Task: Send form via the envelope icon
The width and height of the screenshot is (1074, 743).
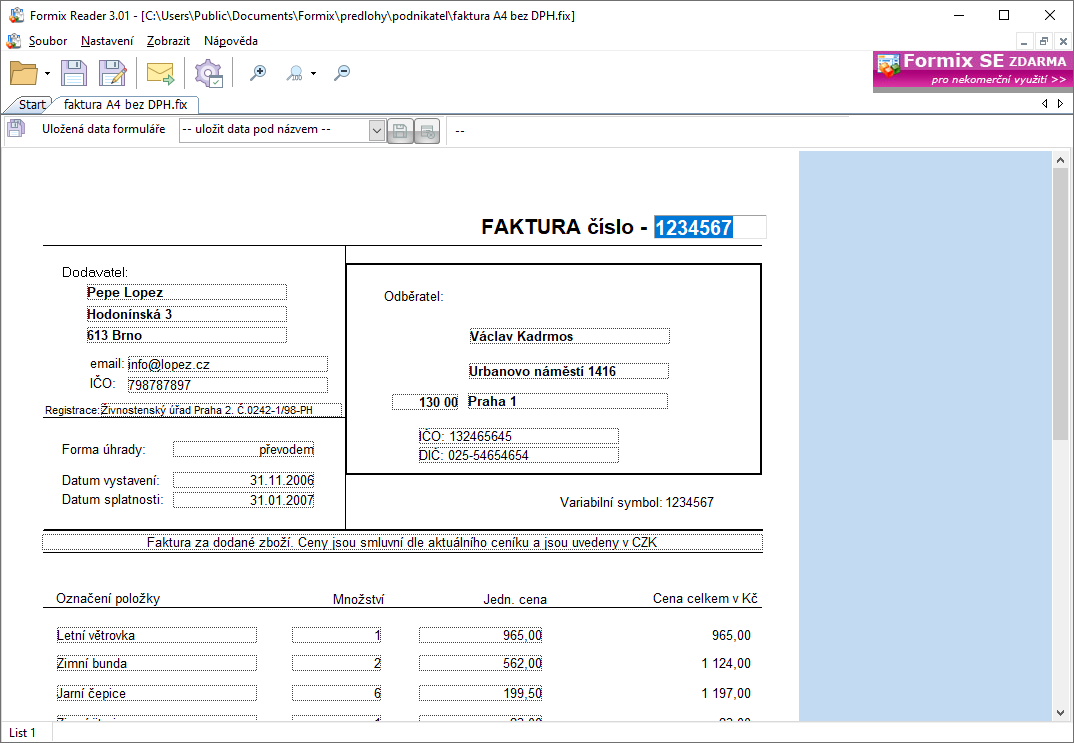Action: [160, 72]
